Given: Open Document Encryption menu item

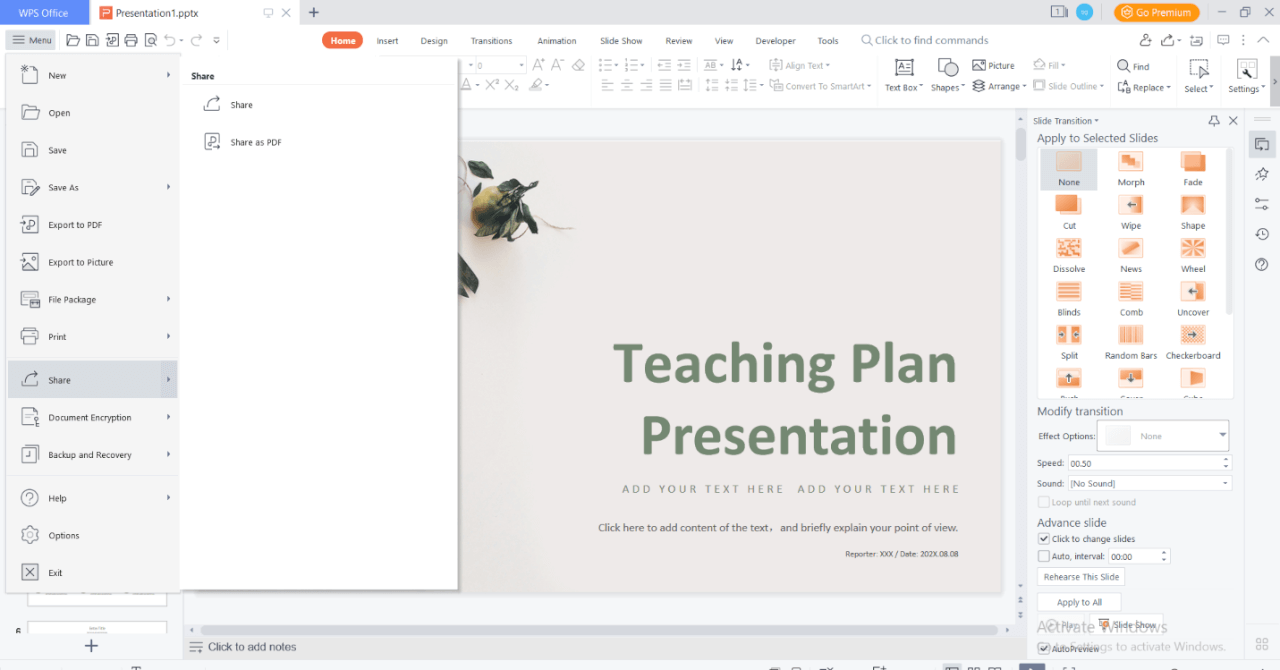Looking at the screenshot, I should coord(90,417).
